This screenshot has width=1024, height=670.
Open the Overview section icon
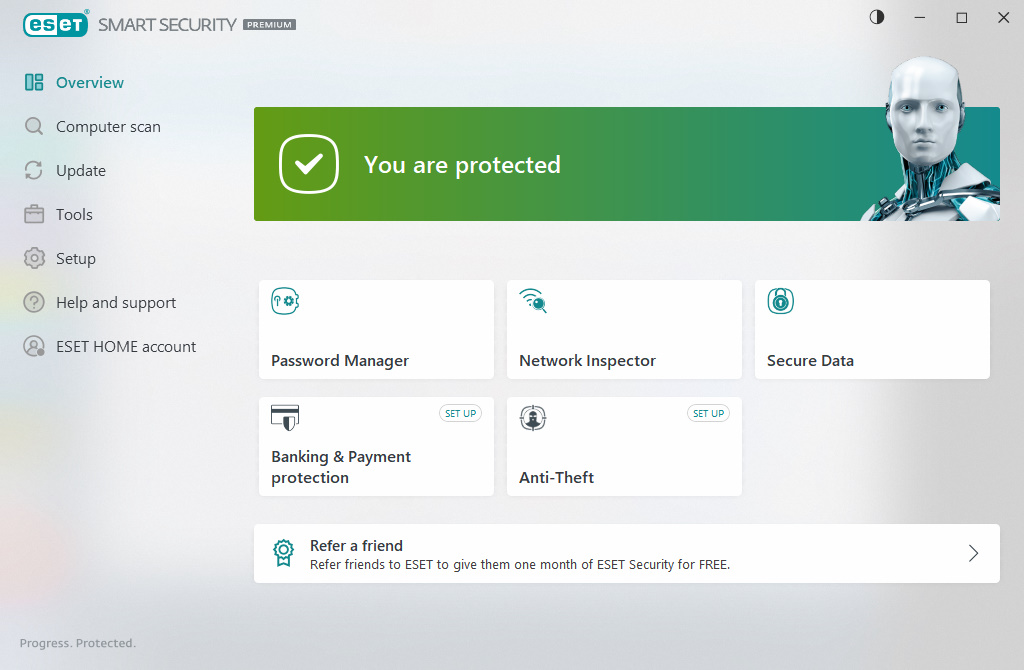pyautogui.click(x=34, y=82)
